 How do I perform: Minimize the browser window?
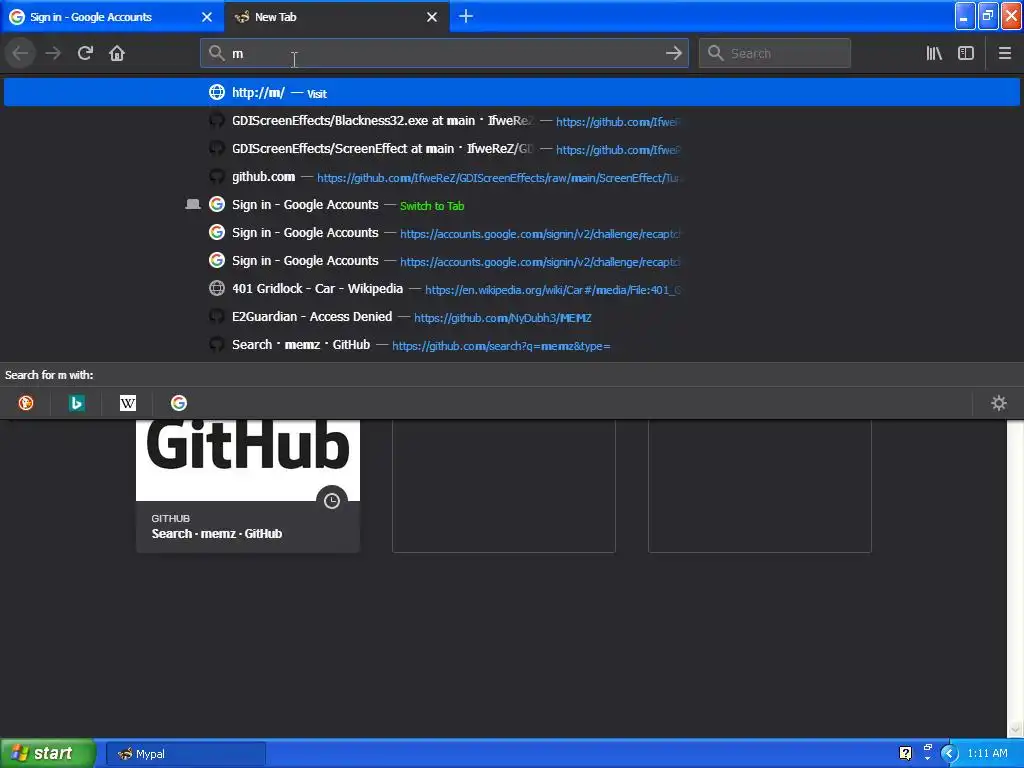(x=965, y=16)
